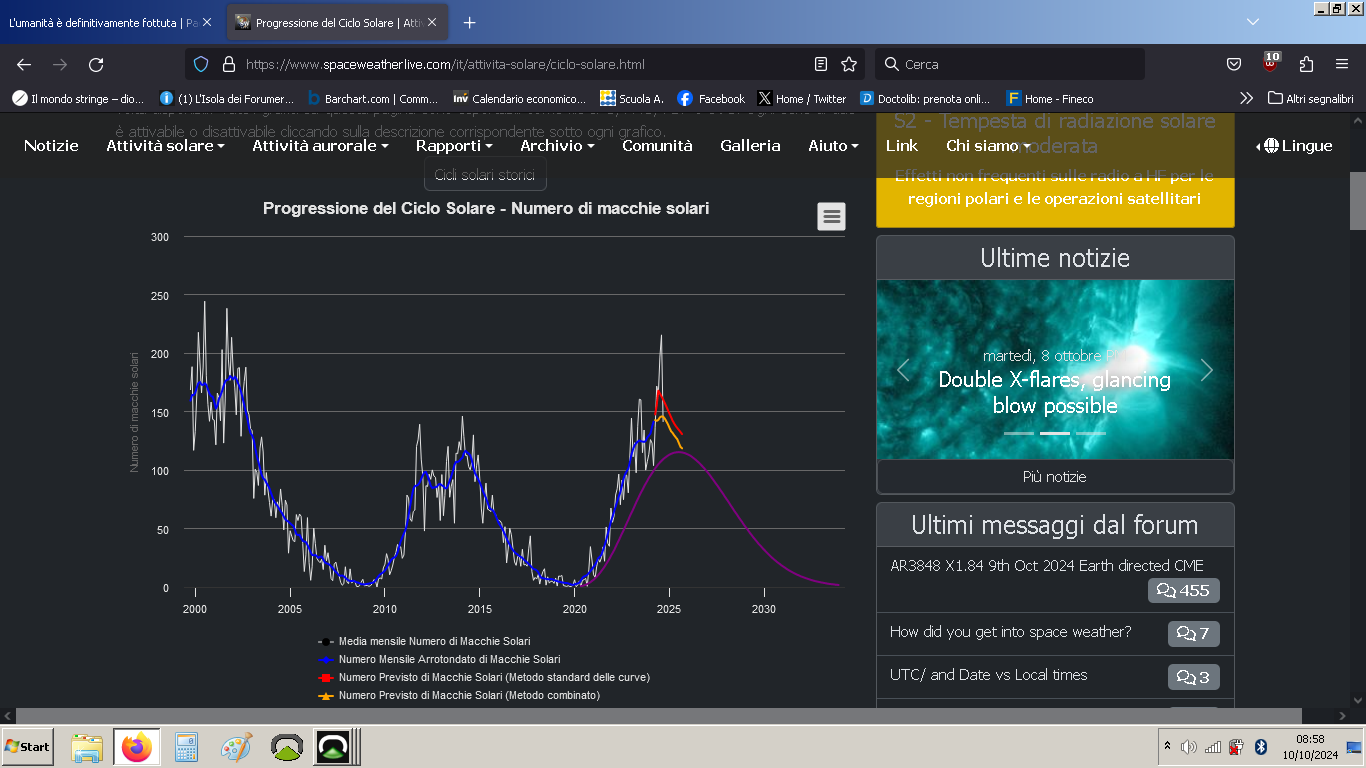Open the Il mondo stringe bookmark
The image size is (1366, 768).
[x=79, y=99]
